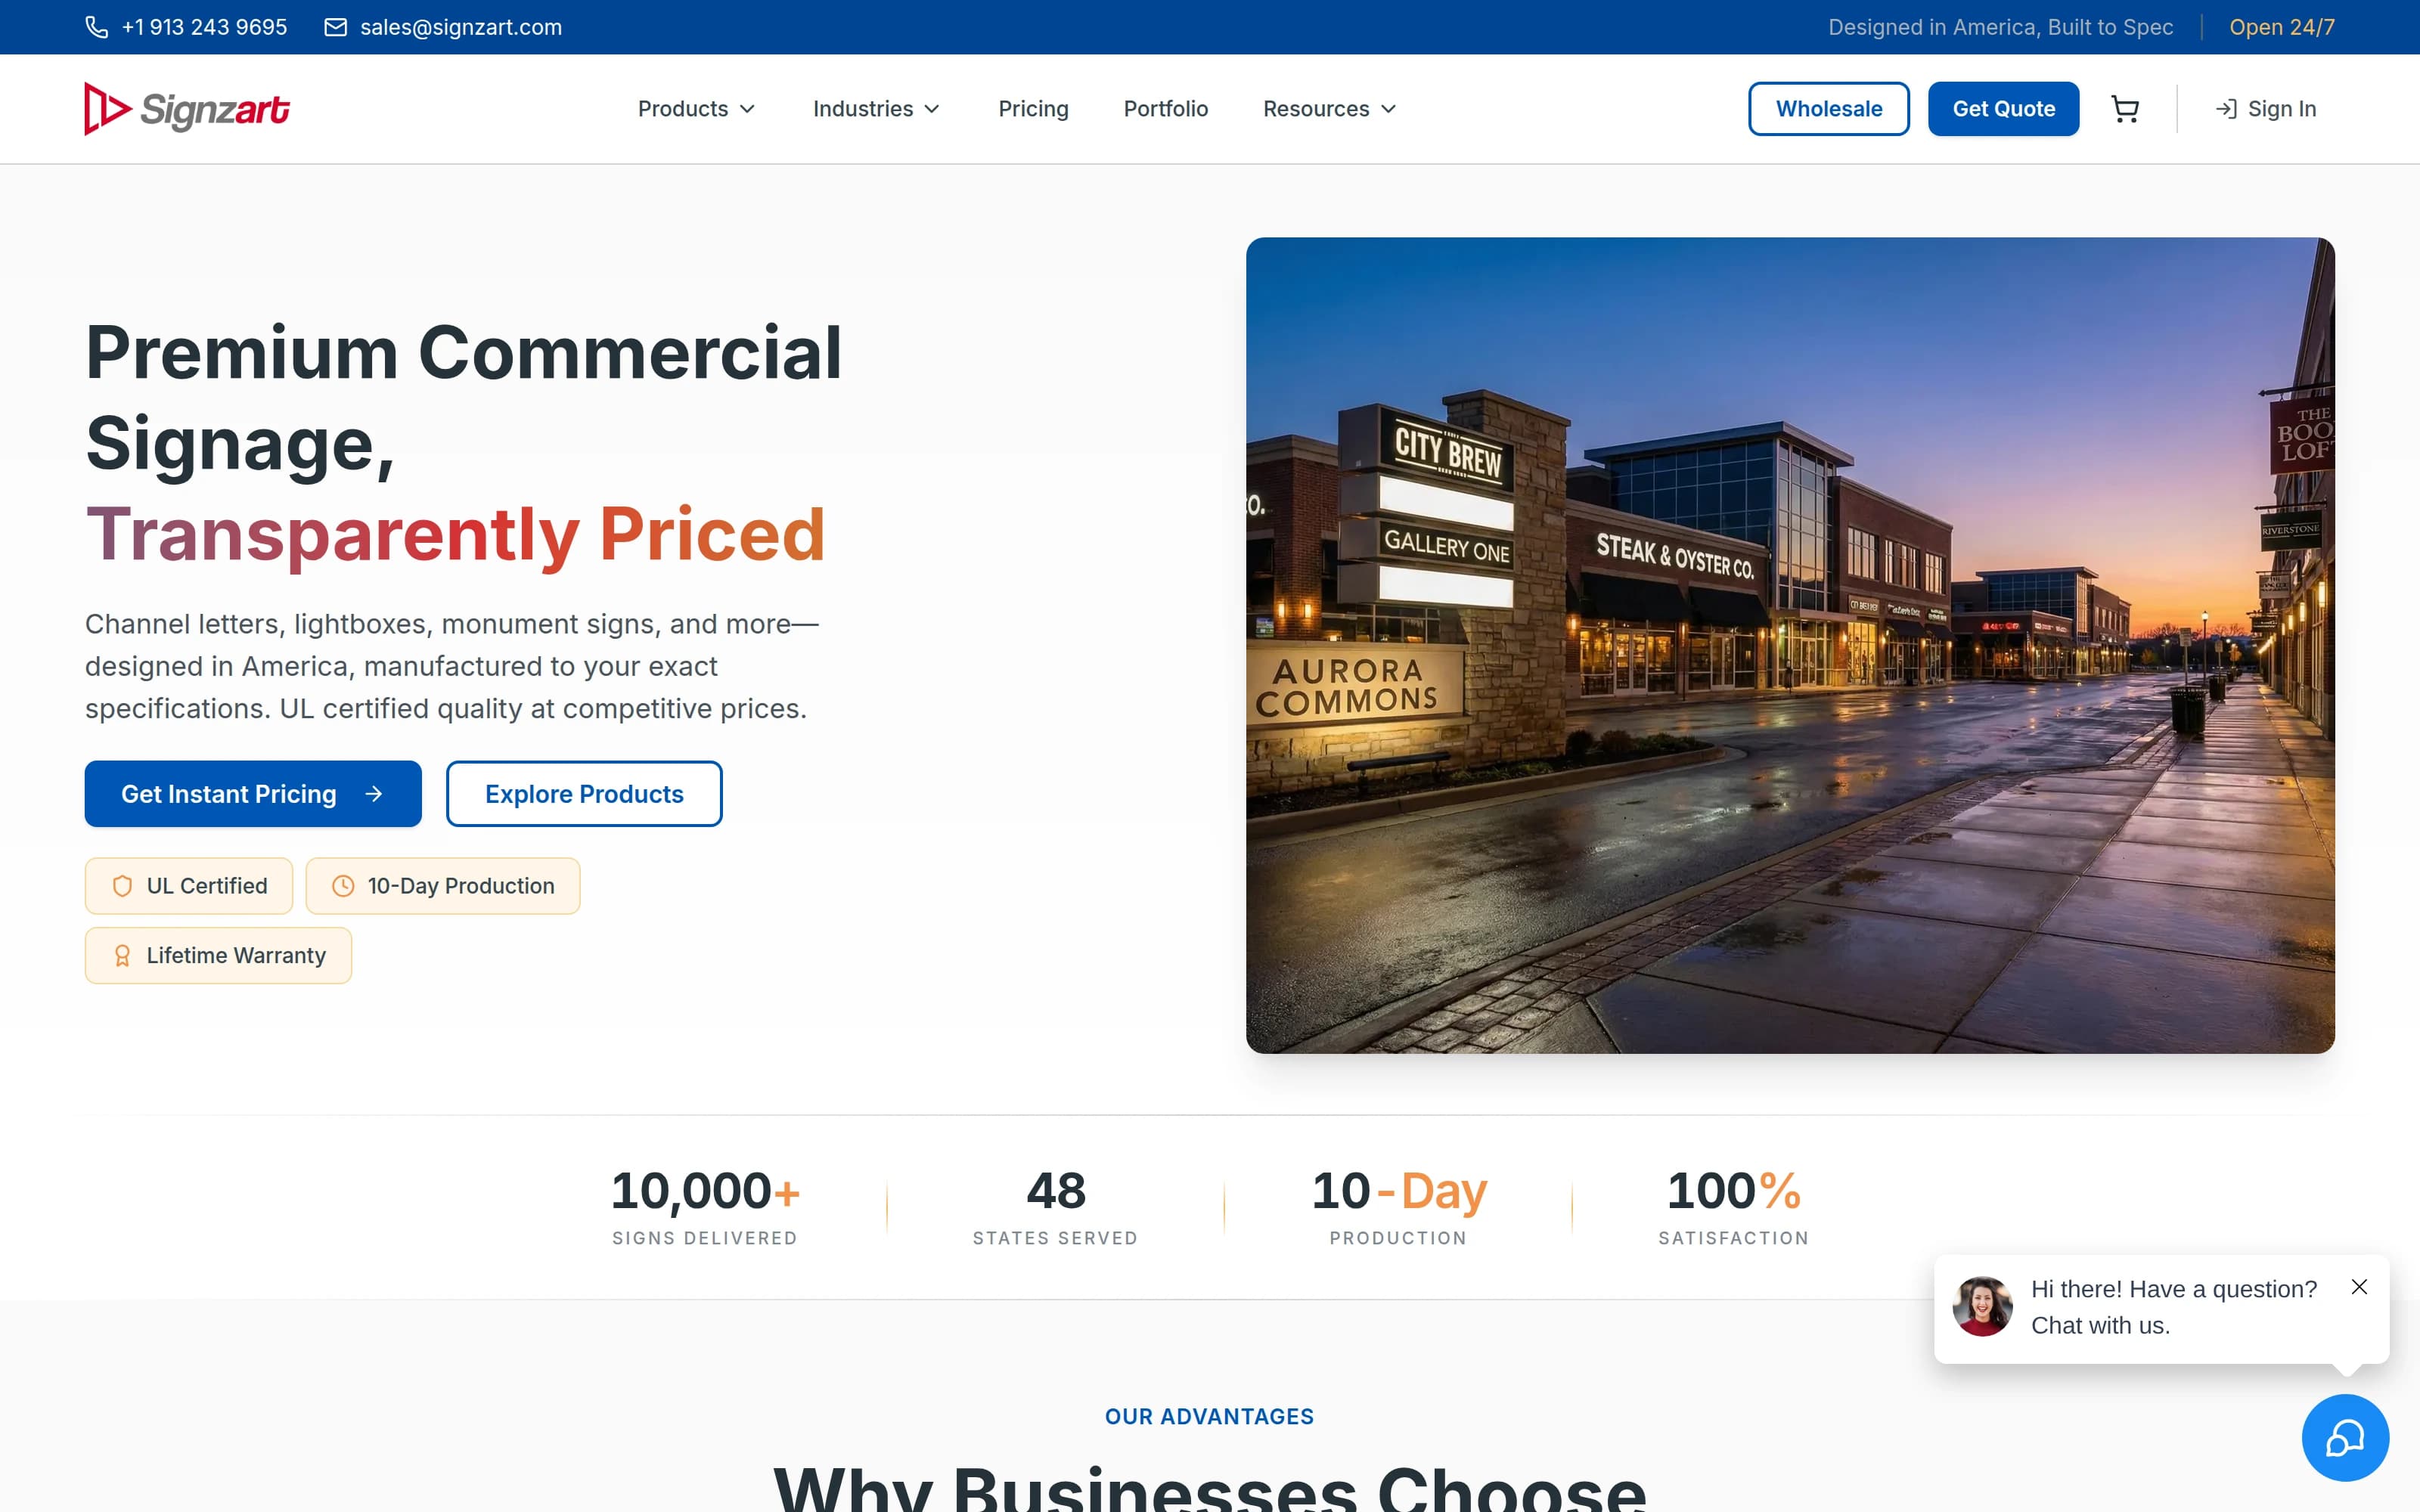Open the chat support bubble icon

tap(2345, 1438)
